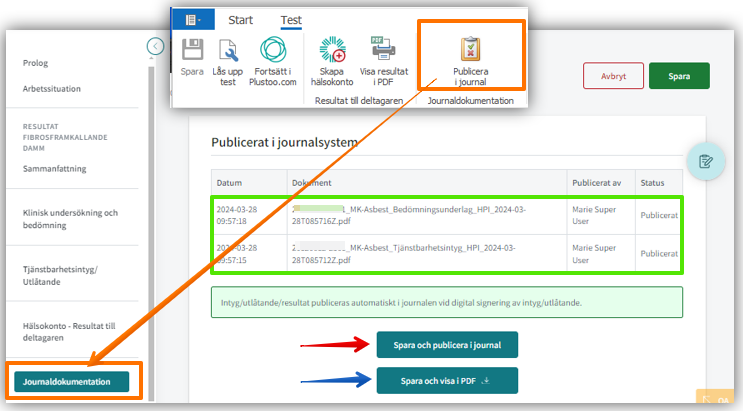Click Resultat fibrosframkallande damm header
Image resolution: width=743 pixels, height=411 pixels.
pos(65,137)
